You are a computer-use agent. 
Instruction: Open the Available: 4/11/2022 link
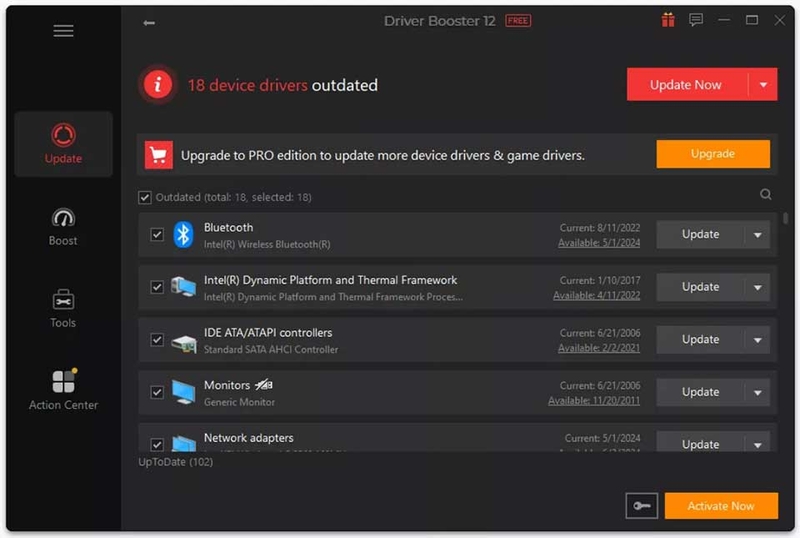[x=596, y=296]
